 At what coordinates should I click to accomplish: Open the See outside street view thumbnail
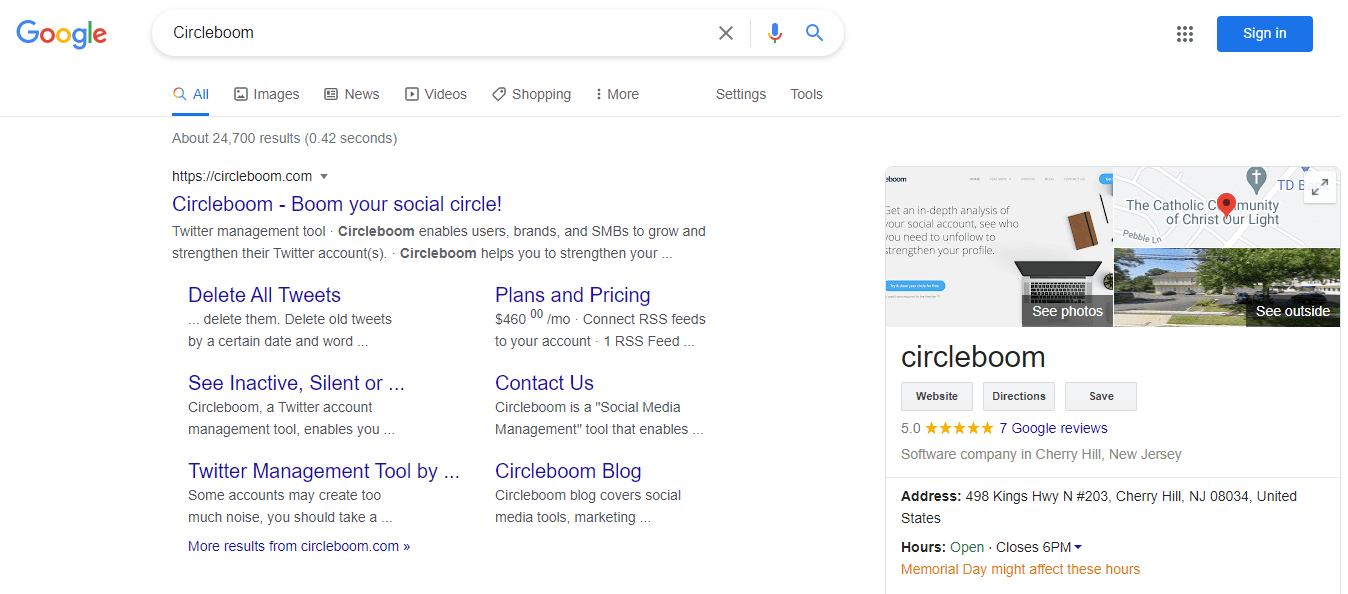coord(1227,287)
